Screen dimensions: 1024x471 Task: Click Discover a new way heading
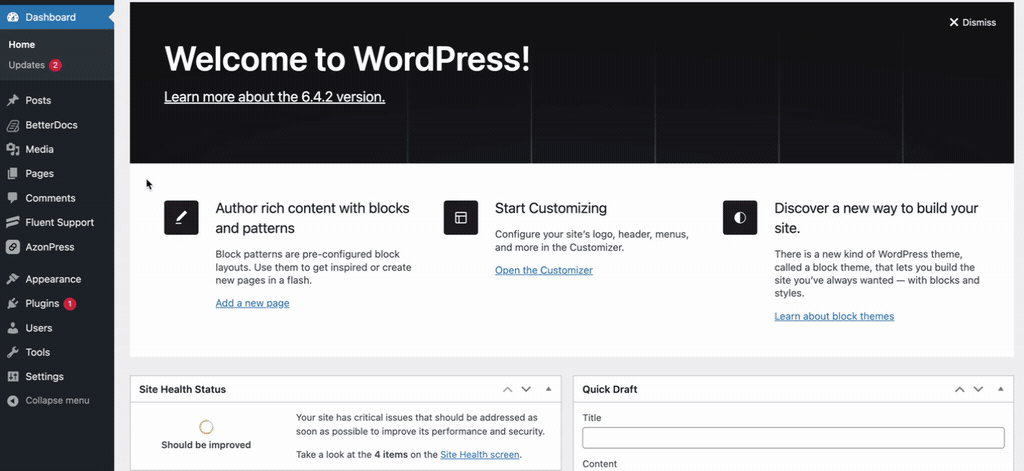pyautogui.click(x=876, y=218)
